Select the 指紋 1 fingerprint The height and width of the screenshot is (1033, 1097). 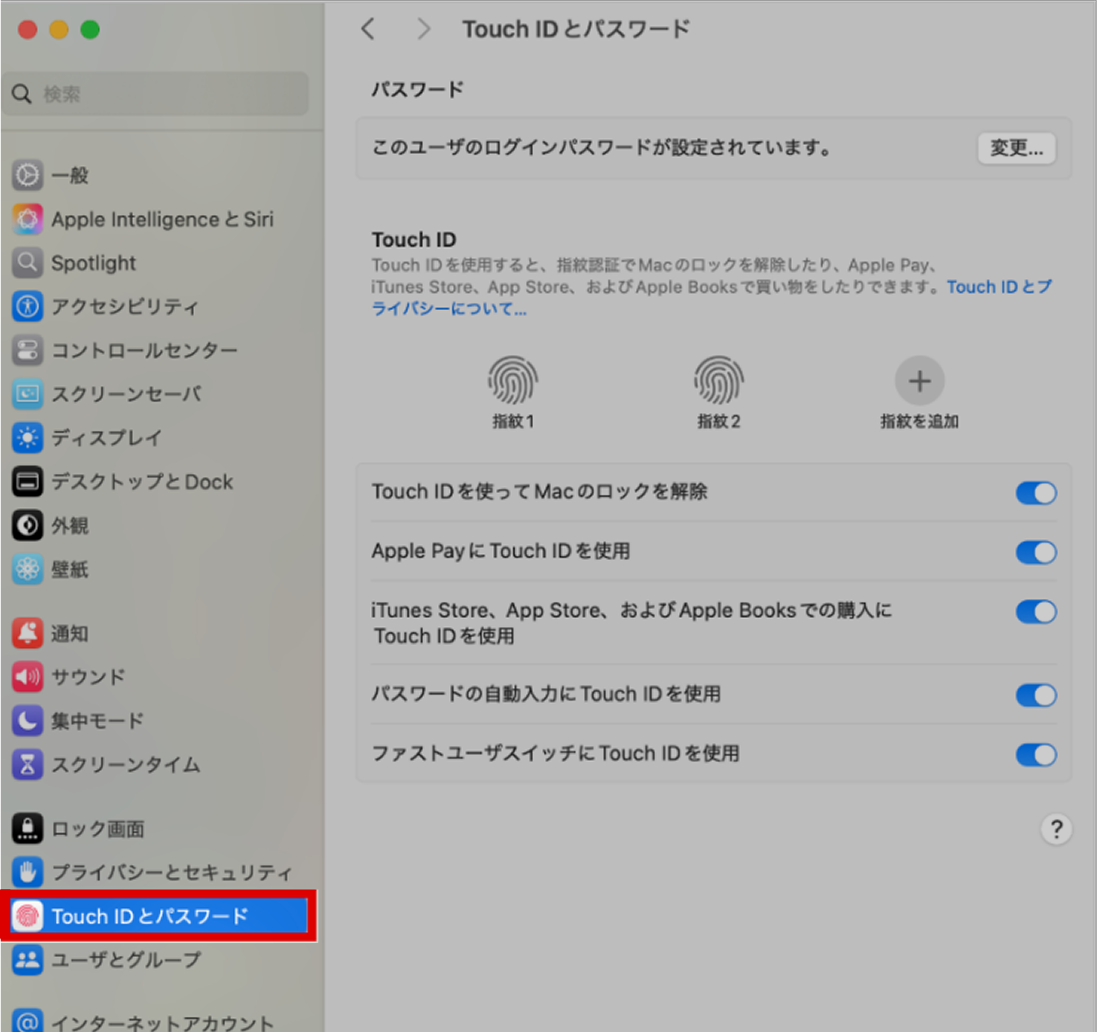pos(513,381)
